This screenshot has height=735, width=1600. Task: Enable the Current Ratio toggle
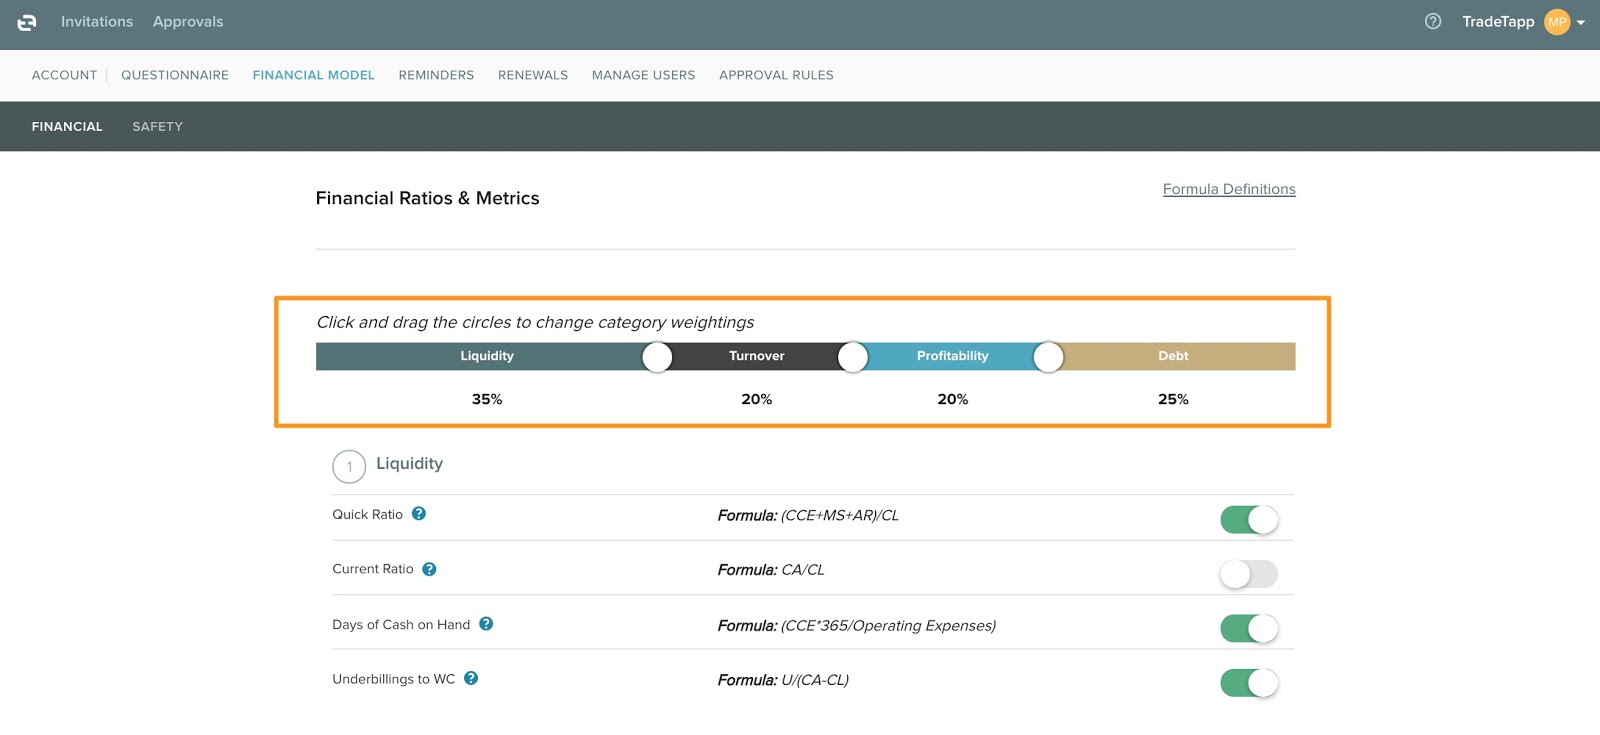1248,574
